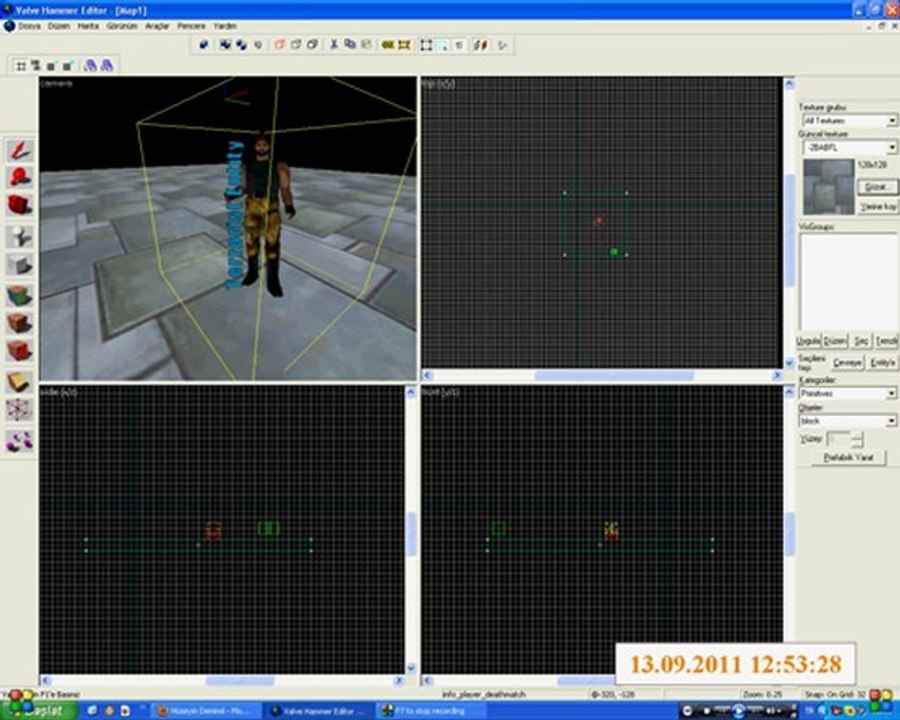The width and height of the screenshot is (900, 720).
Task: Open the Yardım menu
Action: coord(225,26)
